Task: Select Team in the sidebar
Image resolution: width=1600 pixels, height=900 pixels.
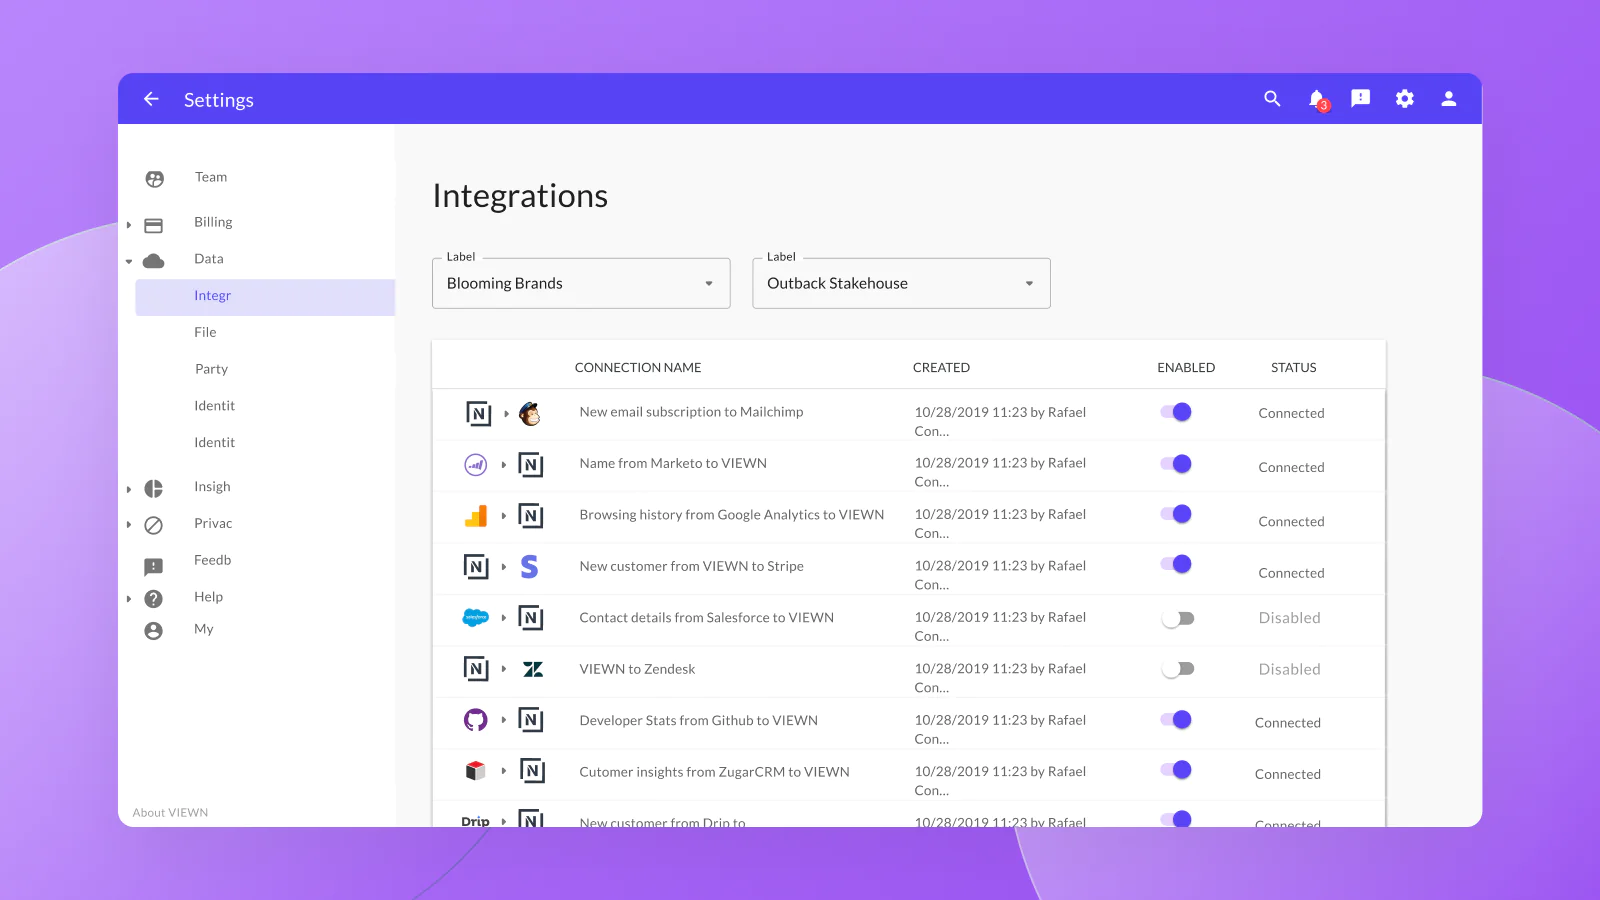Action: pos(210,177)
